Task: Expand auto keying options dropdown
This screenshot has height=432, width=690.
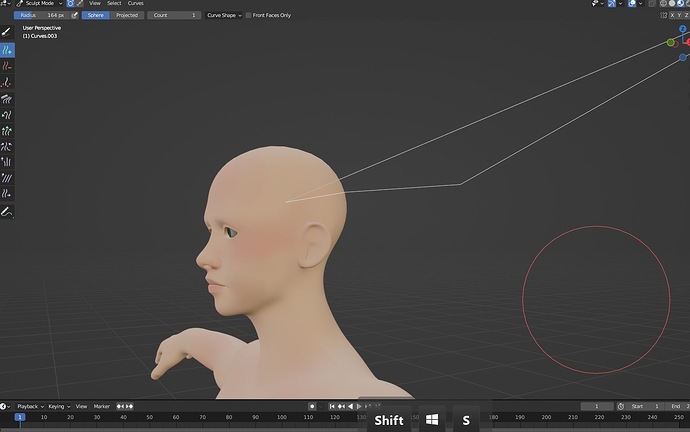Action: (x=320, y=406)
